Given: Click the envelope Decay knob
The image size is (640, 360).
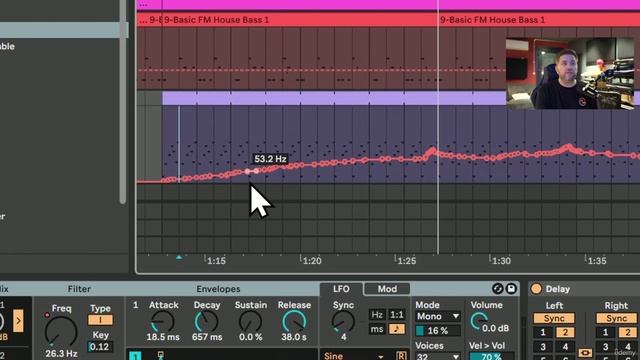Looking at the screenshot, I should (207, 322).
